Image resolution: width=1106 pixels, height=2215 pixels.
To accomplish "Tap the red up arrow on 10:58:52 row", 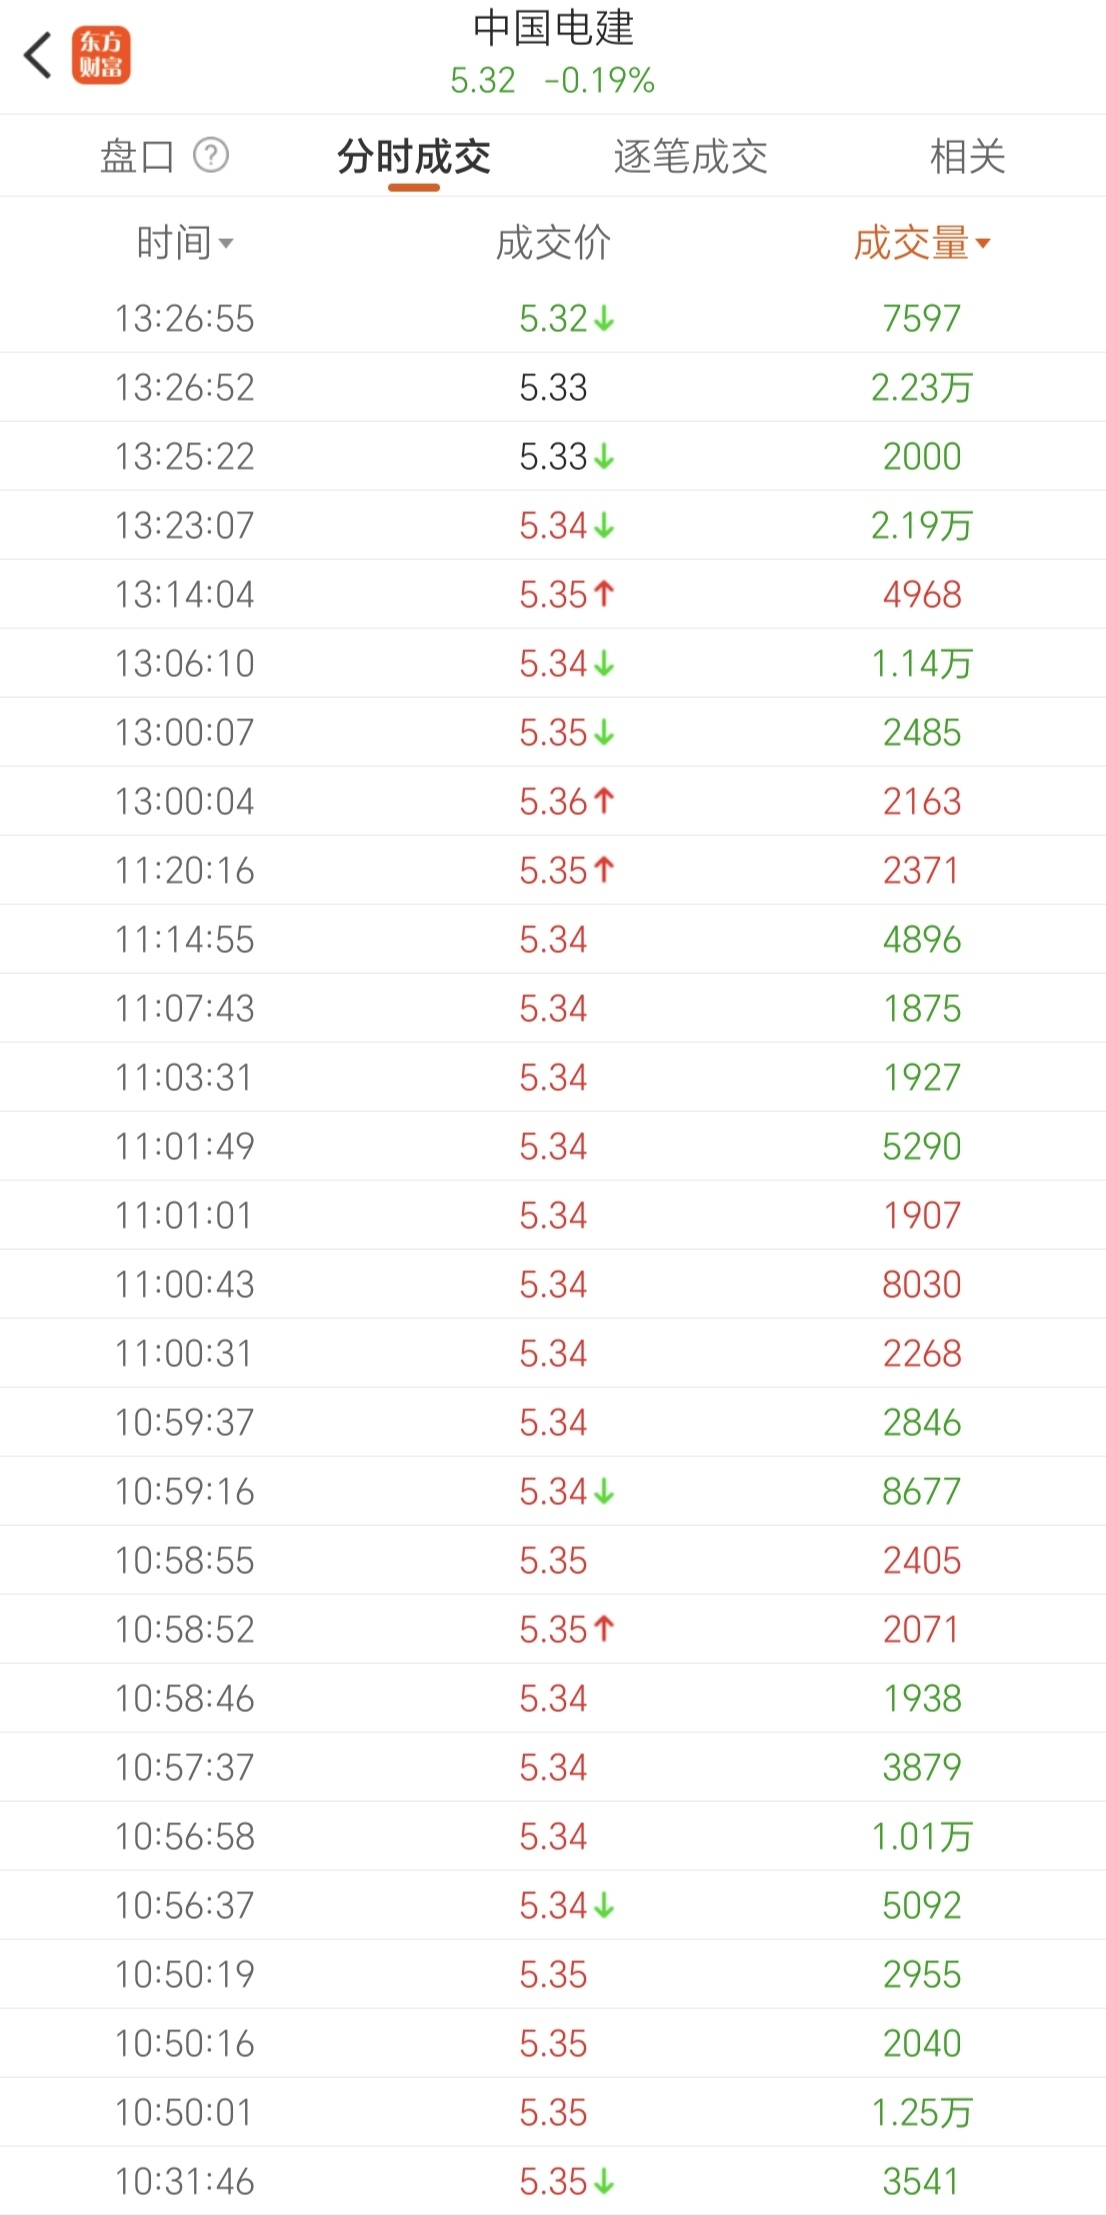I will tap(604, 1629).
